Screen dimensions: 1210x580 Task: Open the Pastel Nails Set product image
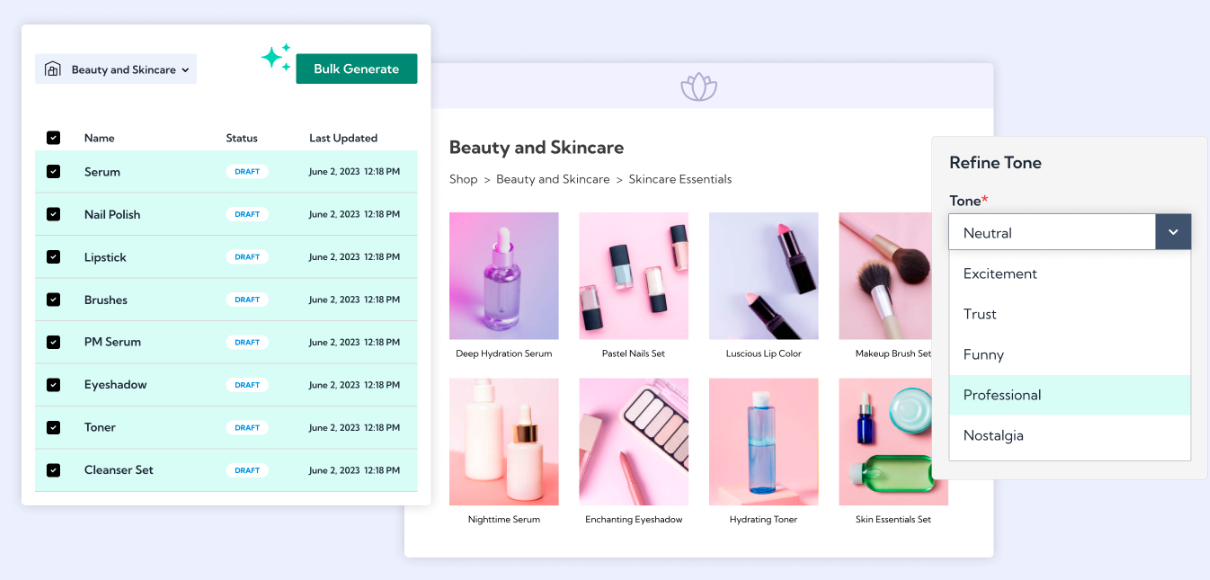click(634, 275)
